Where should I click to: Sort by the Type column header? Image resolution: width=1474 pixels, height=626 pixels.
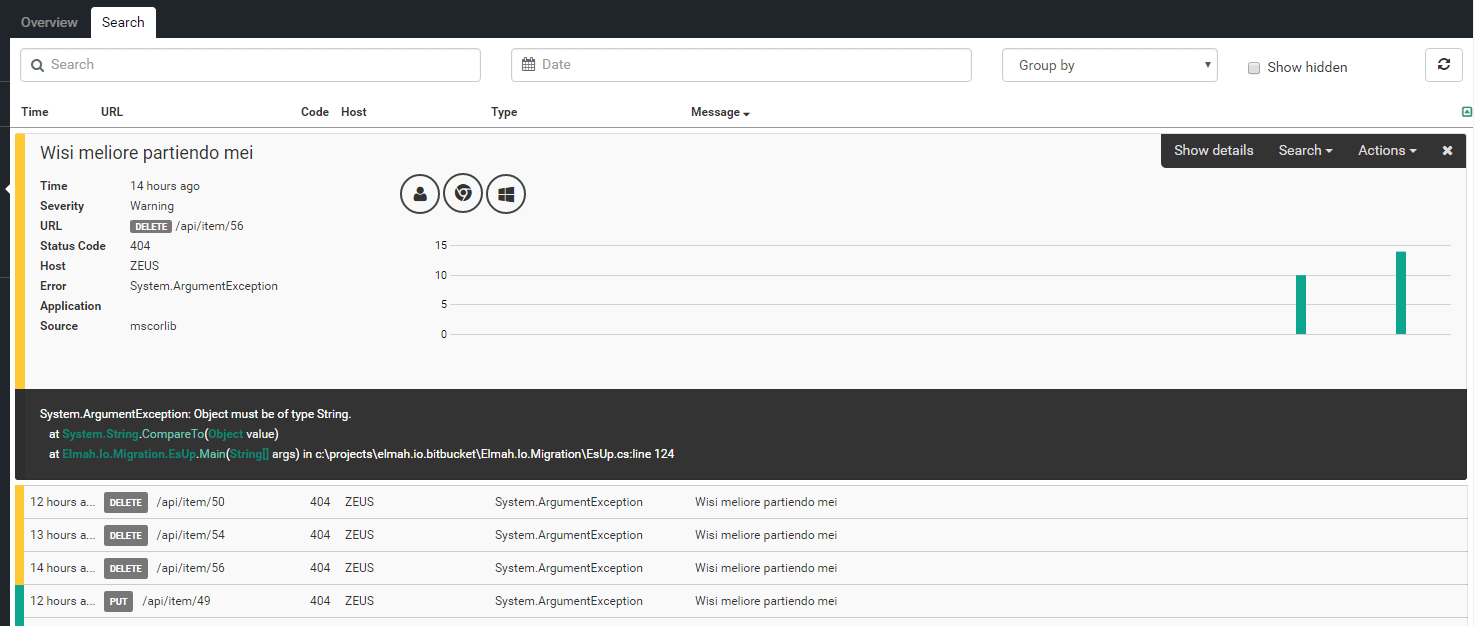coord(504,112)
